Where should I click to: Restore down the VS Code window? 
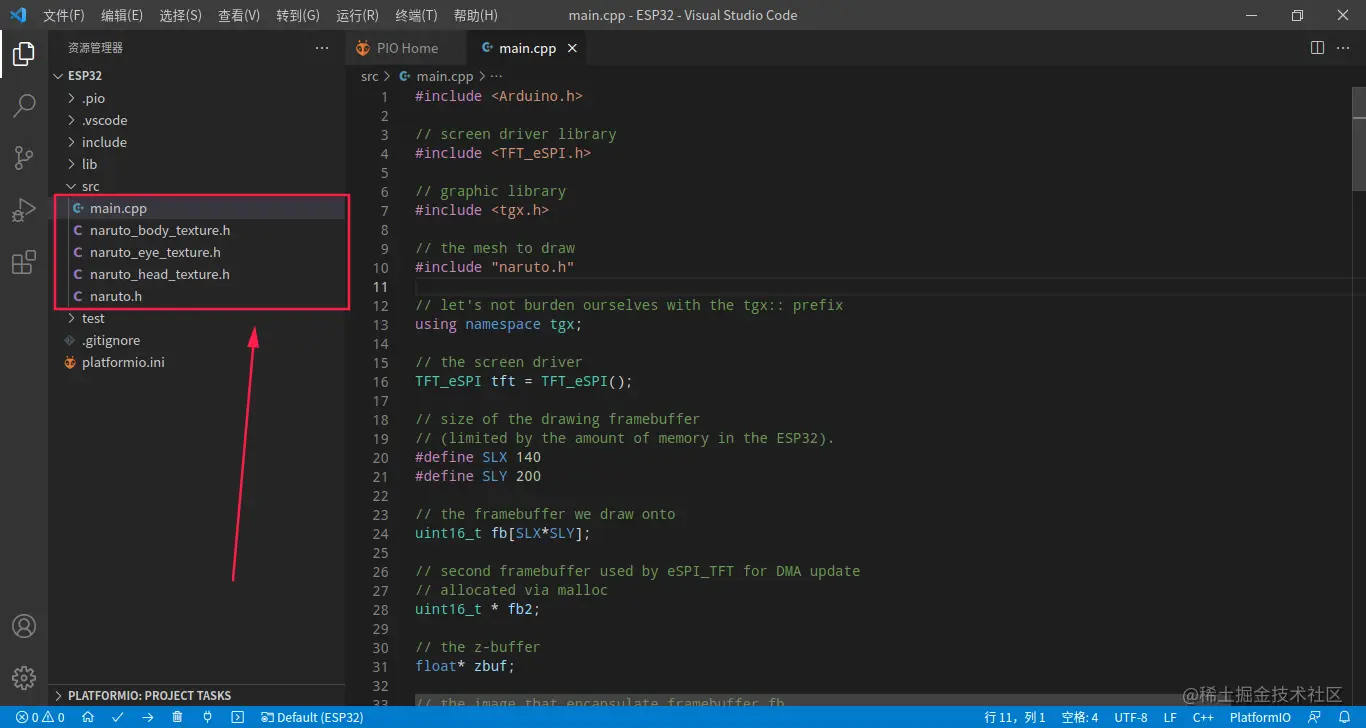(1297, 15)
